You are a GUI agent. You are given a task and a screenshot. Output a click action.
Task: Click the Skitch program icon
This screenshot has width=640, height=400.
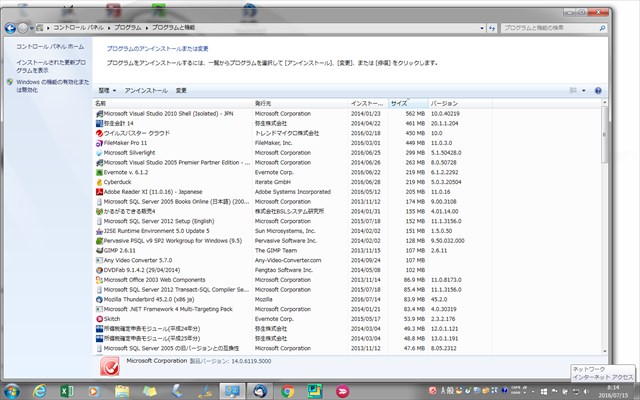pos(99,319)
